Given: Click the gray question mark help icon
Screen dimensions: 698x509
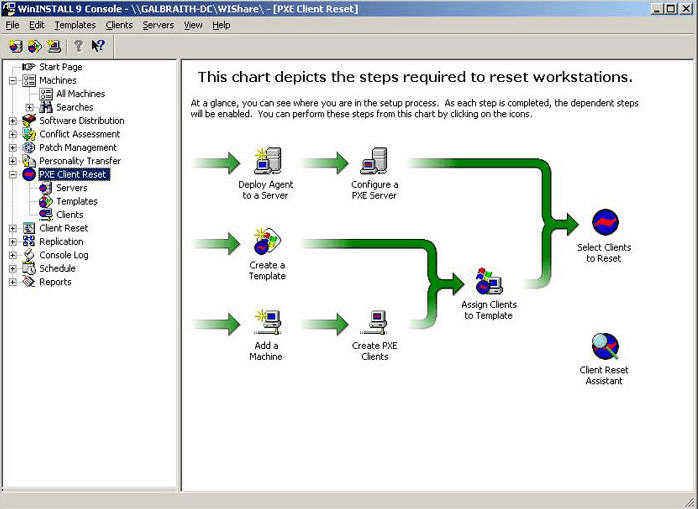Looking at the screenshot, I should [78, 46].
